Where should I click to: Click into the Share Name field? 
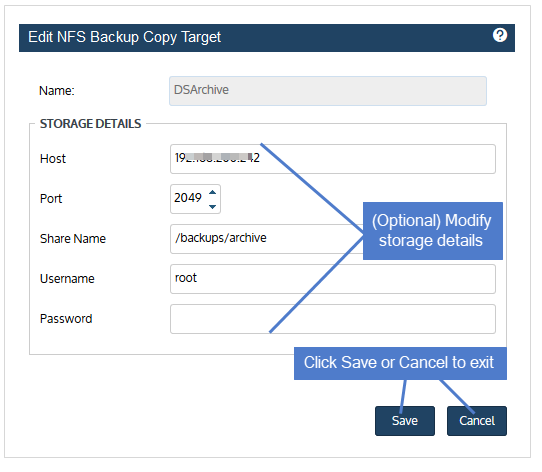click(267, 239)
